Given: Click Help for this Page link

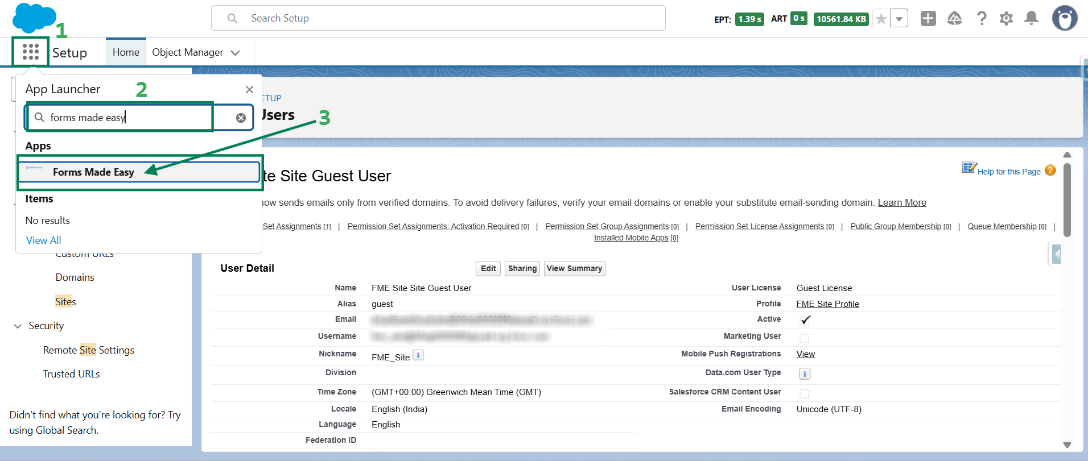Looking at the screenshot, I should (1009, 171).
